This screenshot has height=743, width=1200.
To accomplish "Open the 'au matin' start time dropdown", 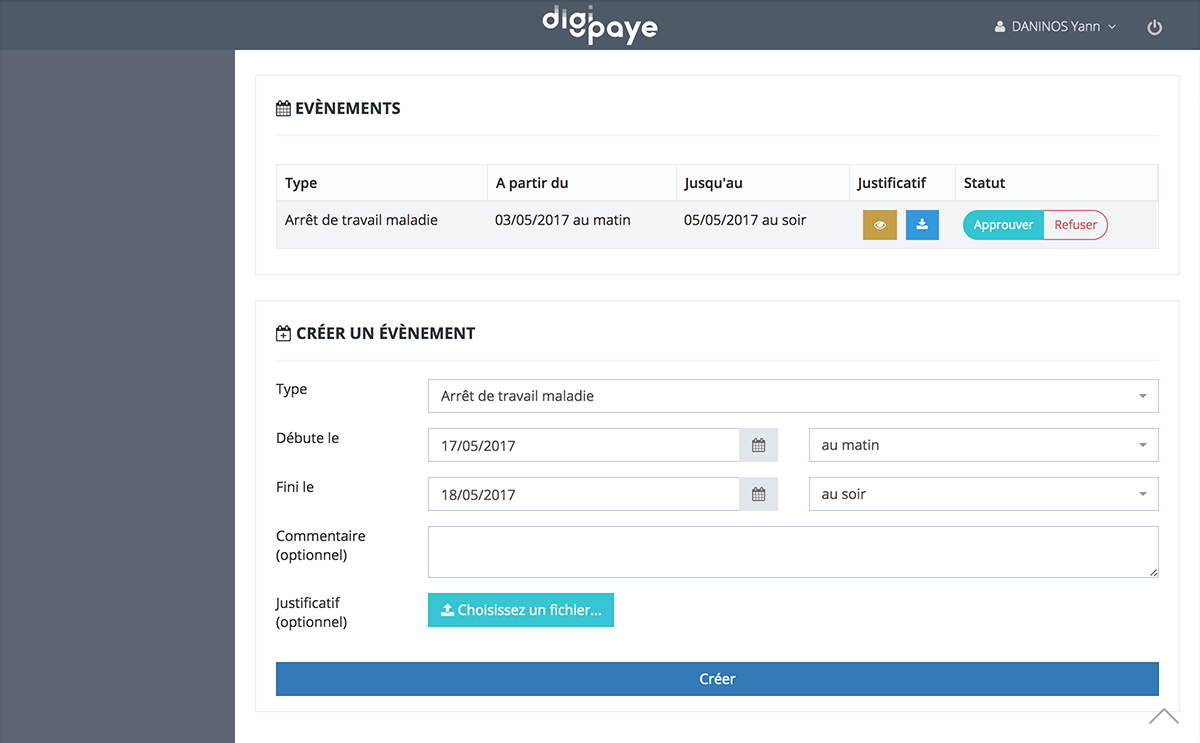I will click(983, 445).
